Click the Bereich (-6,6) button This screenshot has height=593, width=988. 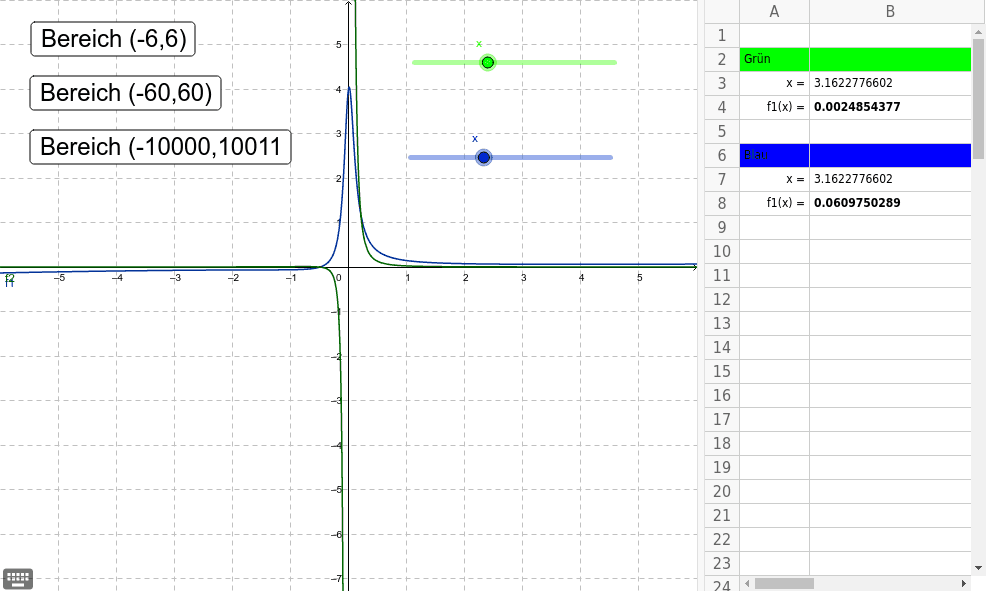(113, 39)
